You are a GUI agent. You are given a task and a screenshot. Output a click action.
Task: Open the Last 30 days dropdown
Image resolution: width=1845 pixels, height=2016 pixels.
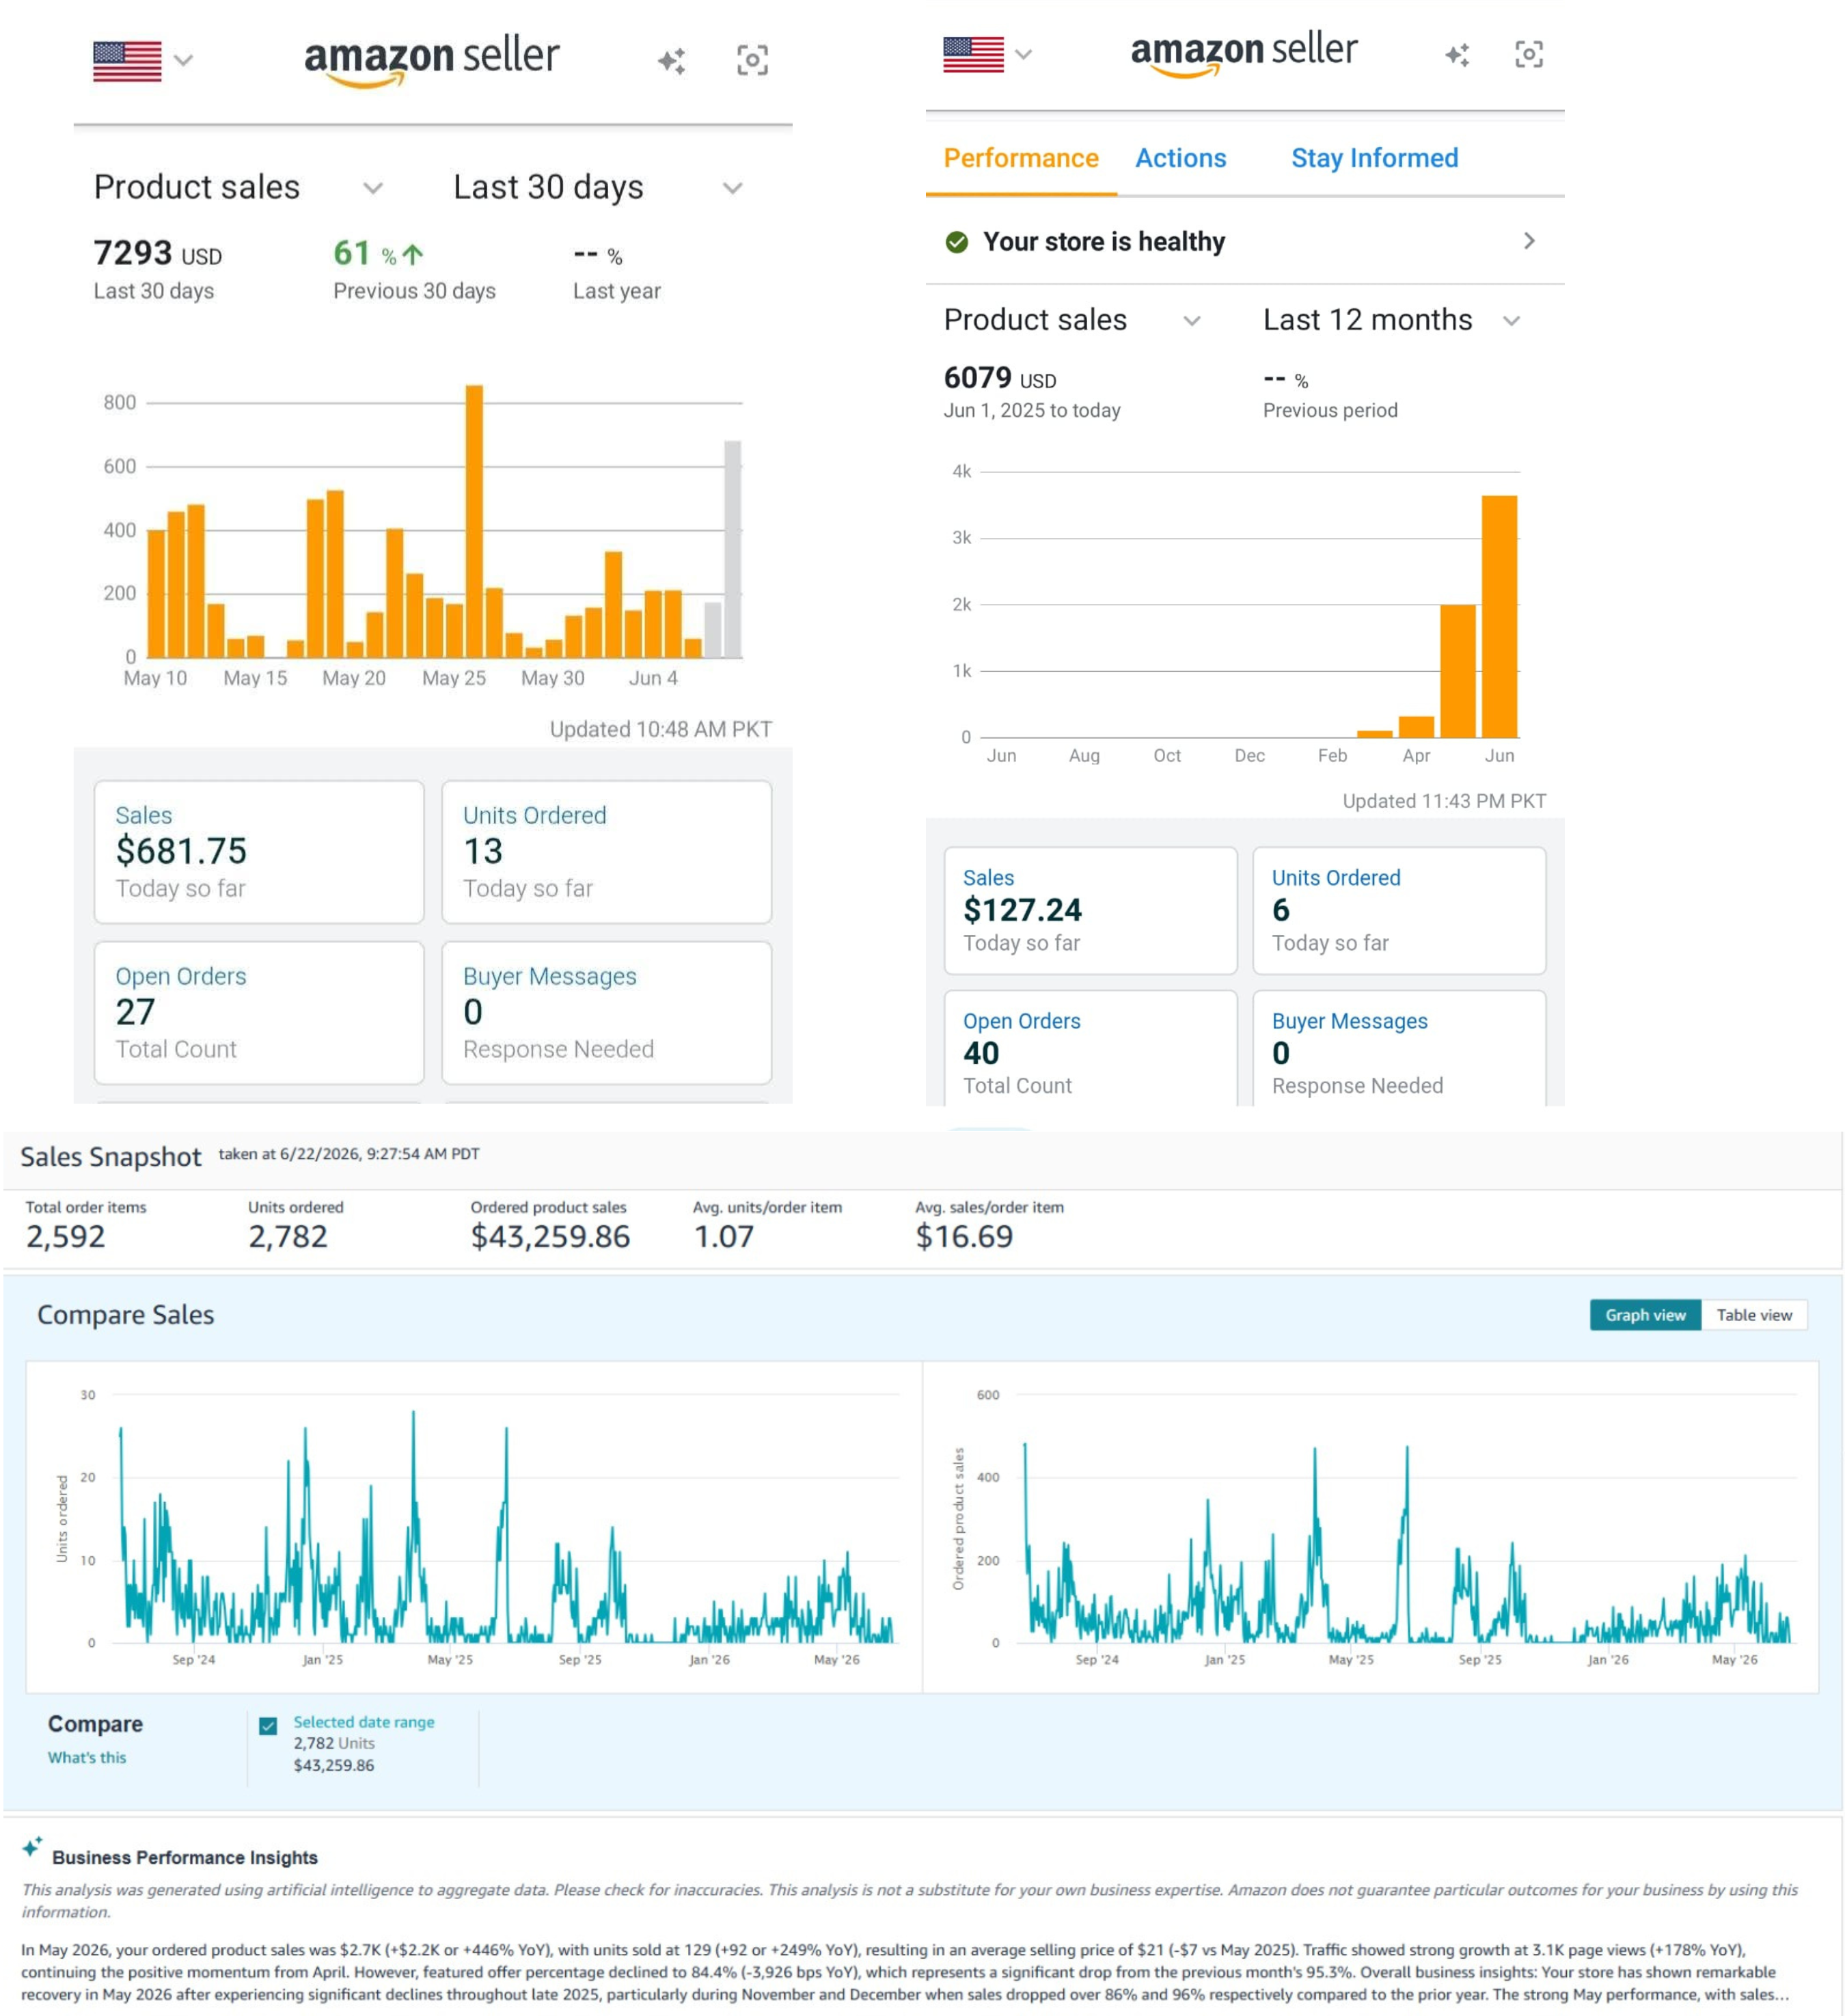(x=598, y=187)
